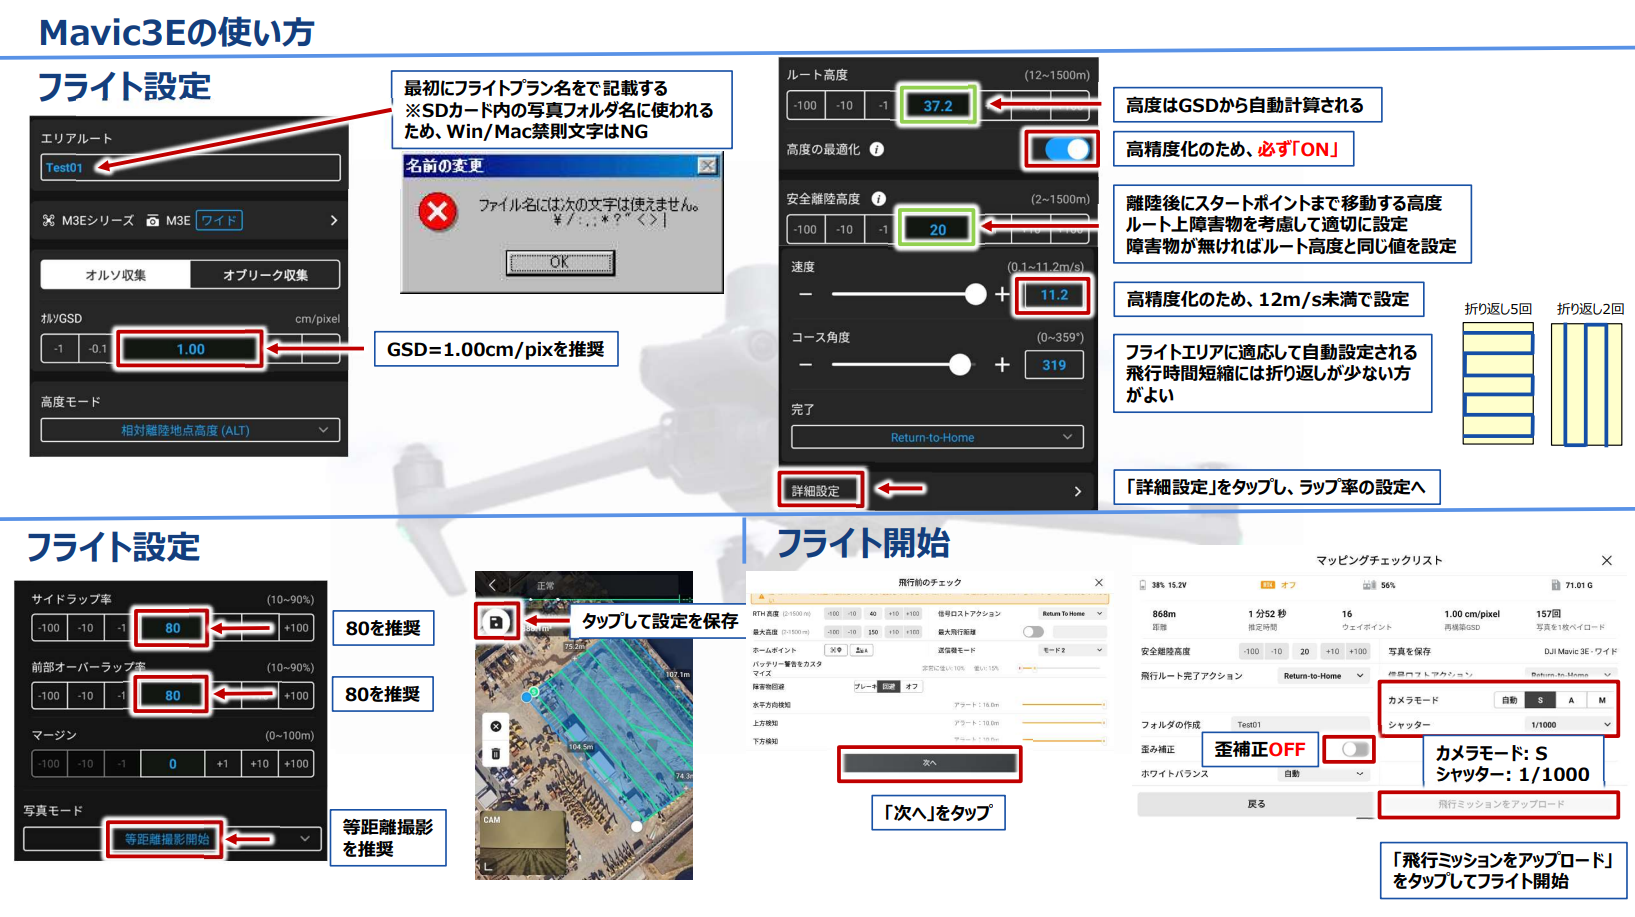
Task: Select camera mode A
Action: pos(1571,700)
